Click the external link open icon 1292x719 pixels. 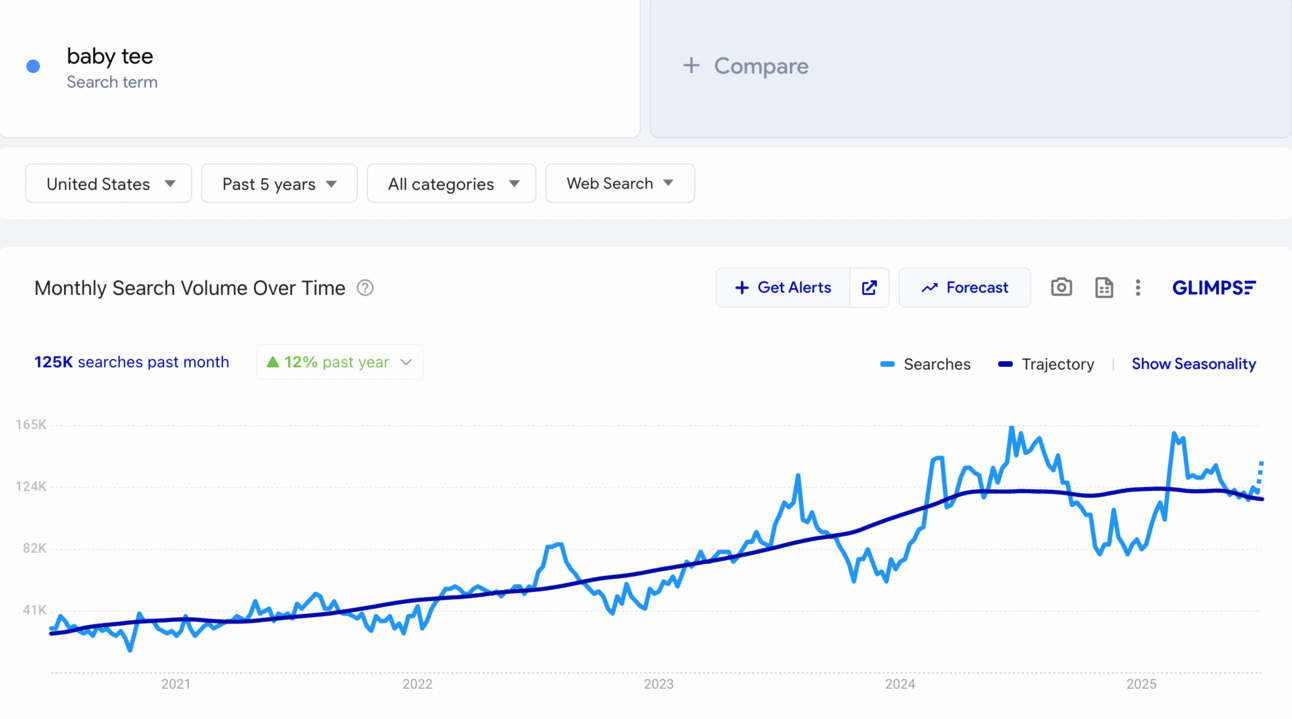(x=869, y=288)
